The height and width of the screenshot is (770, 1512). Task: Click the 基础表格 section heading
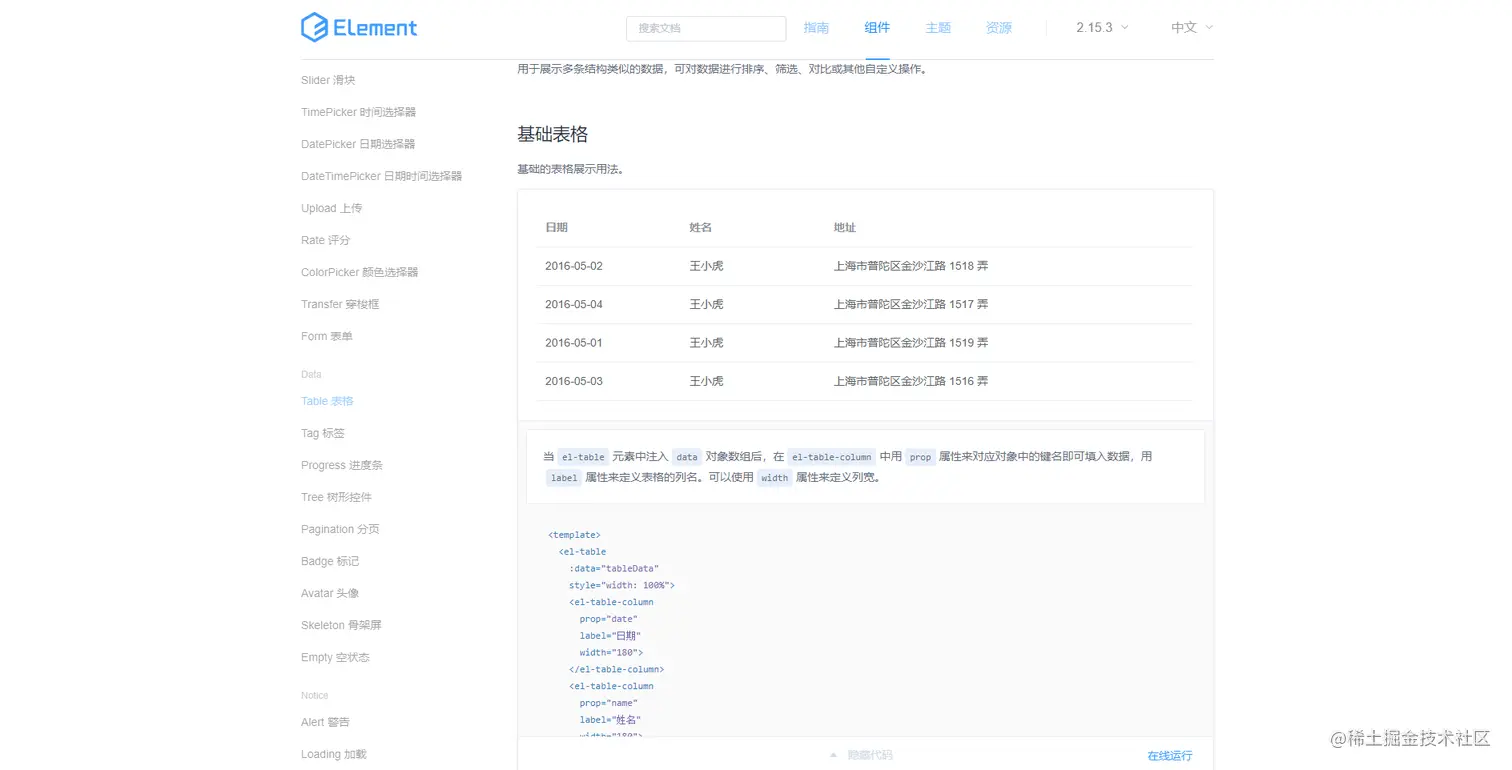coord(552,134)
